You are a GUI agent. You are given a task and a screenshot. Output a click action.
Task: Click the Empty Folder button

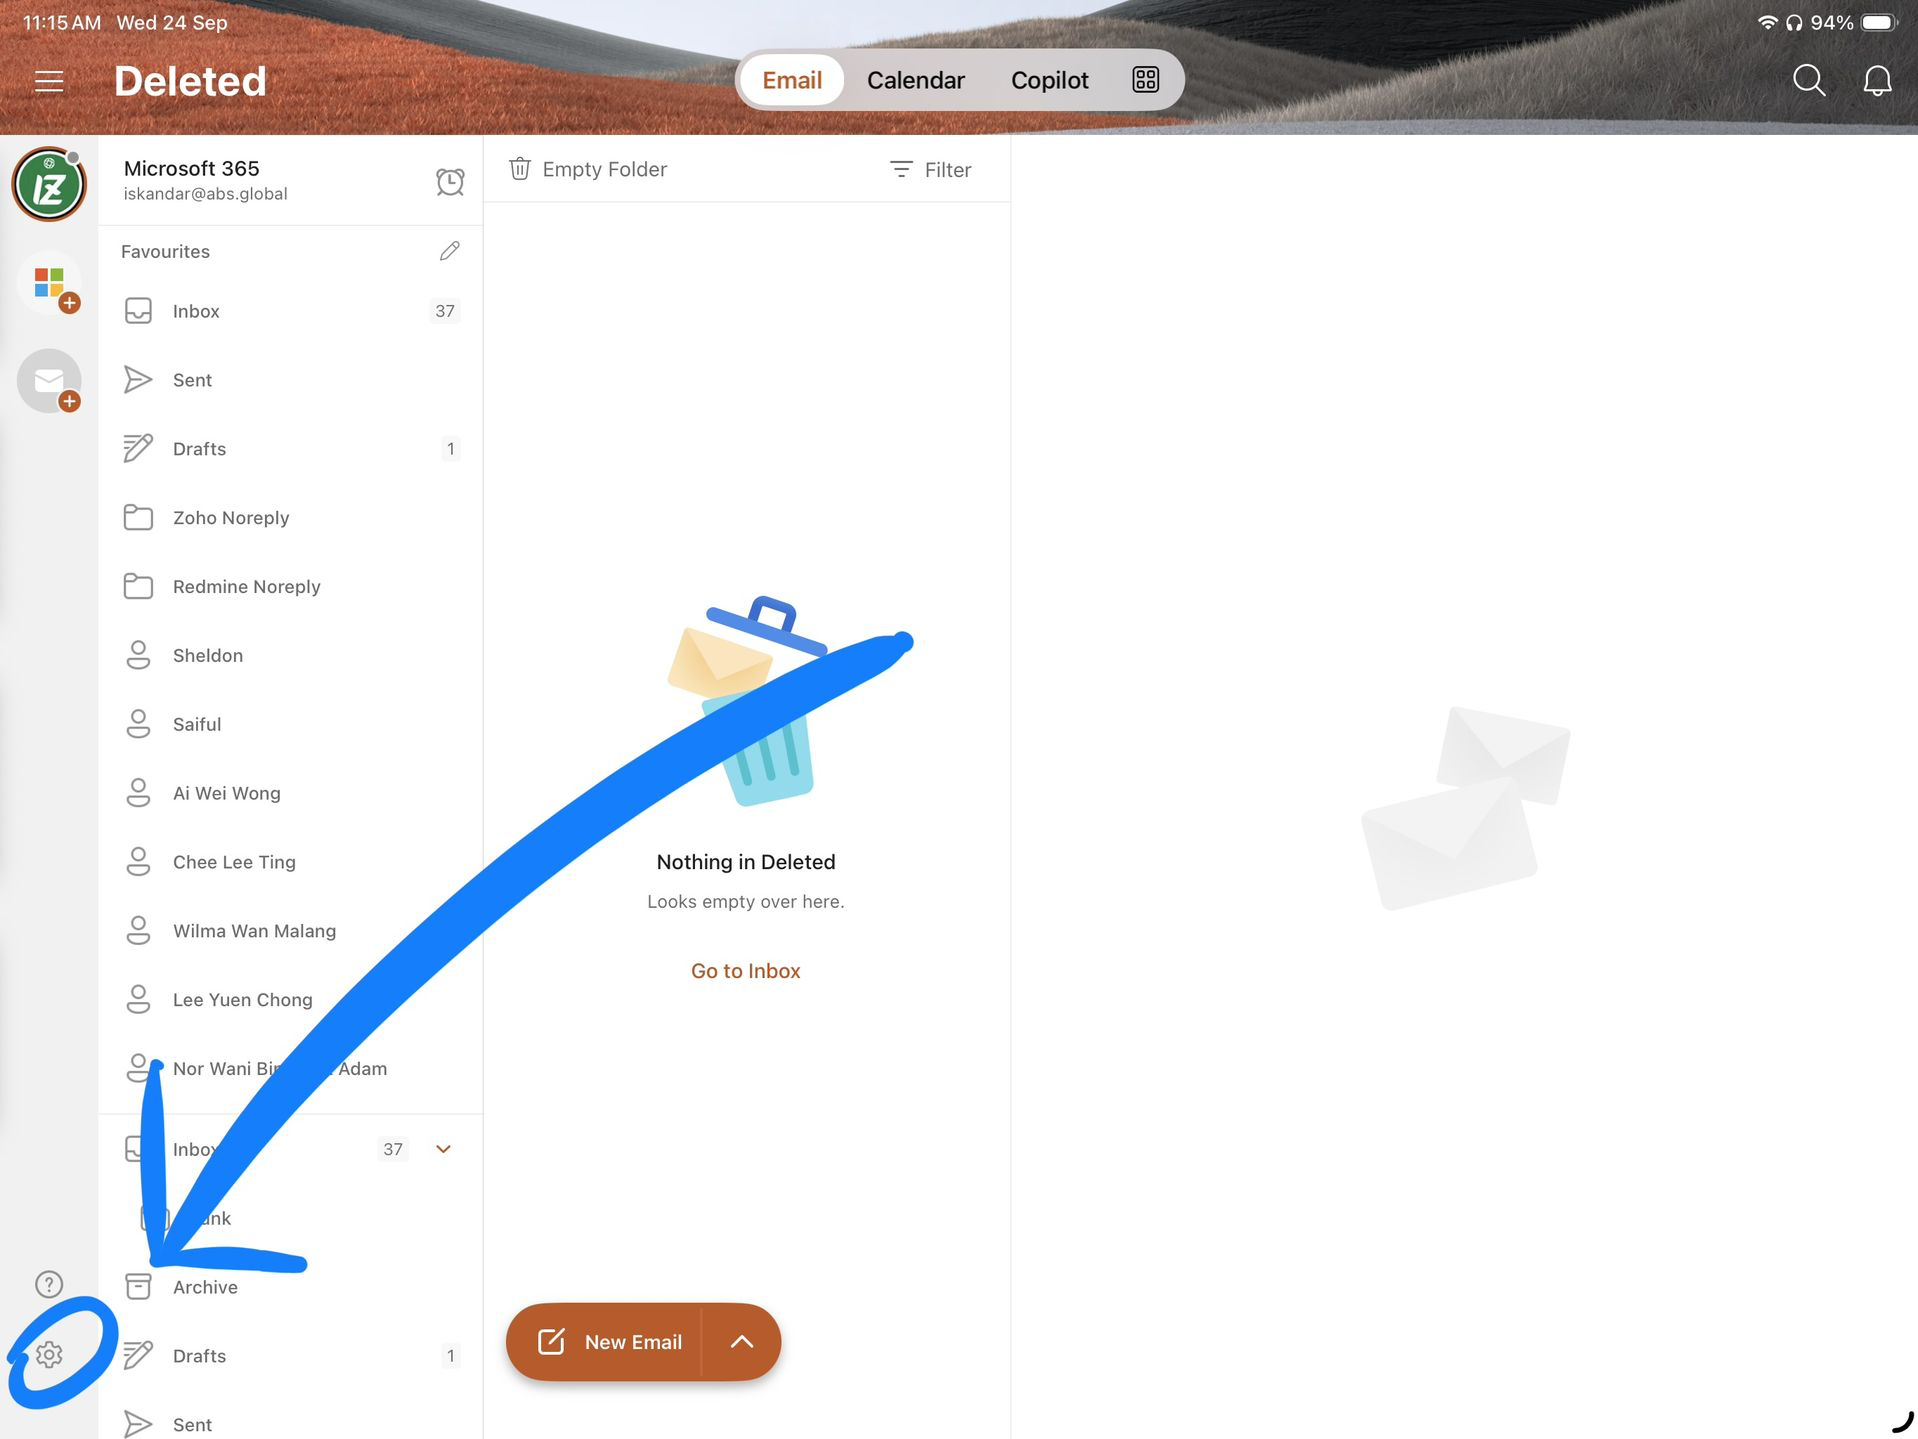coord(587,169)
